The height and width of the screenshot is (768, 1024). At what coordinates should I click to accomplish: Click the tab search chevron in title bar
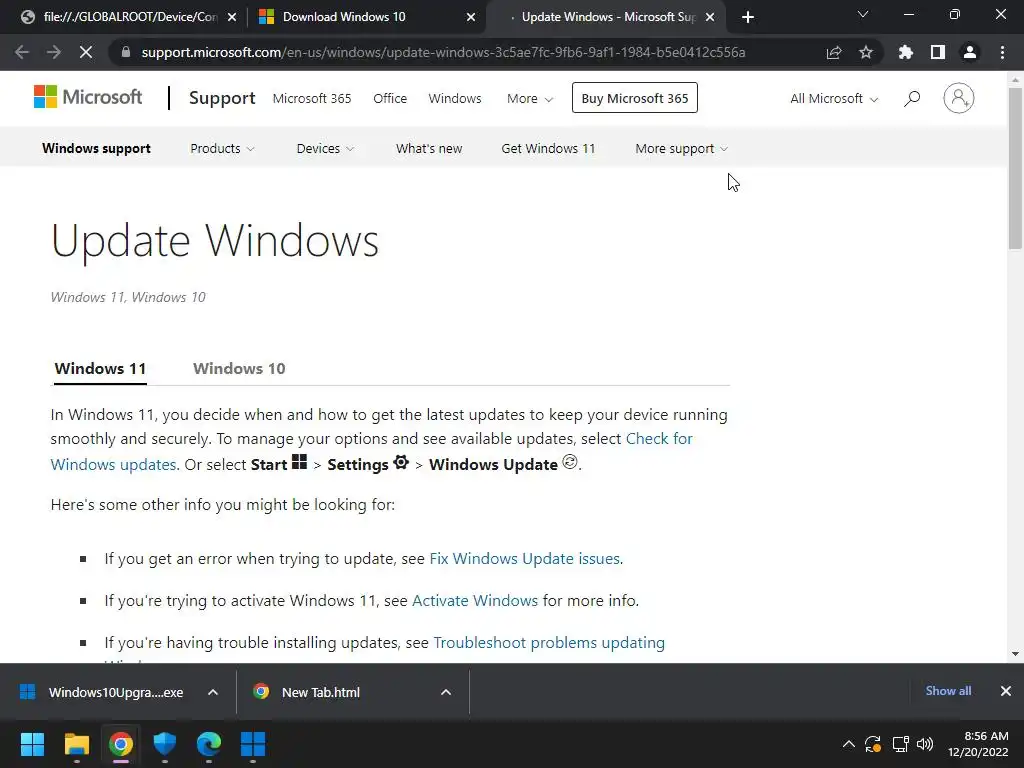point(863,14)
